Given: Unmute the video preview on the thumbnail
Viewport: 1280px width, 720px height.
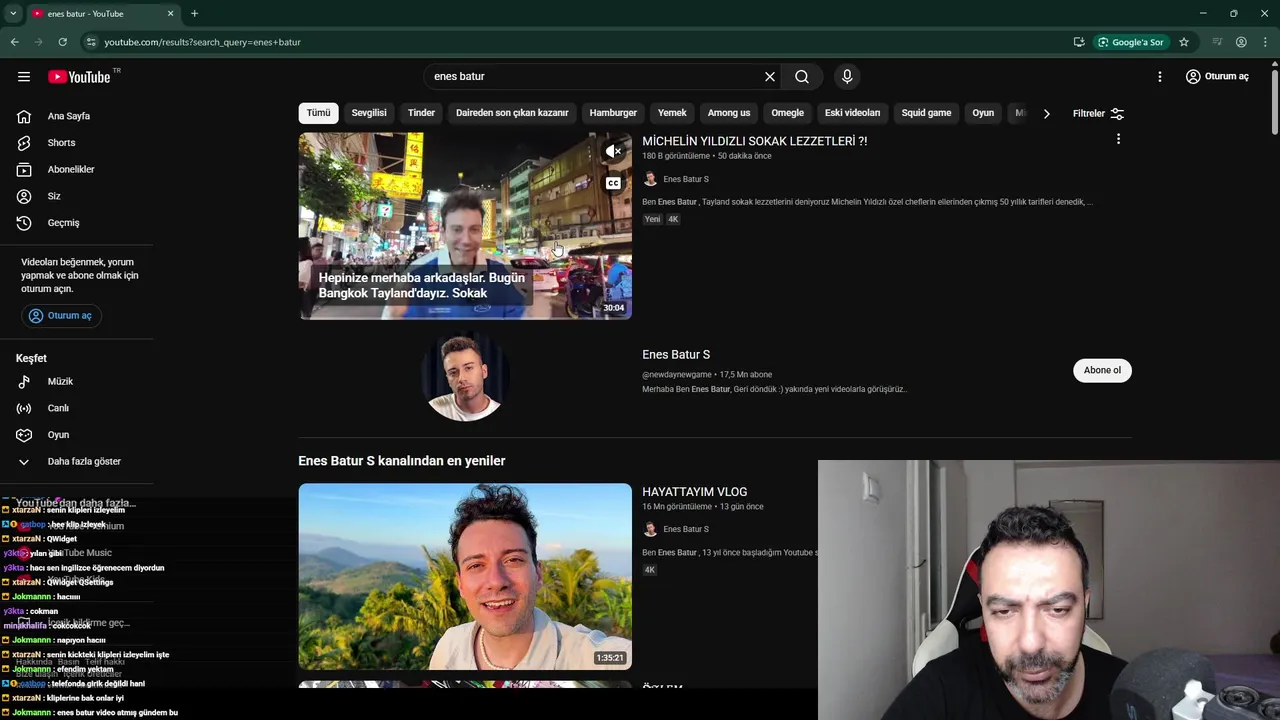Looking at the screenshot, I should click(613, 151).
